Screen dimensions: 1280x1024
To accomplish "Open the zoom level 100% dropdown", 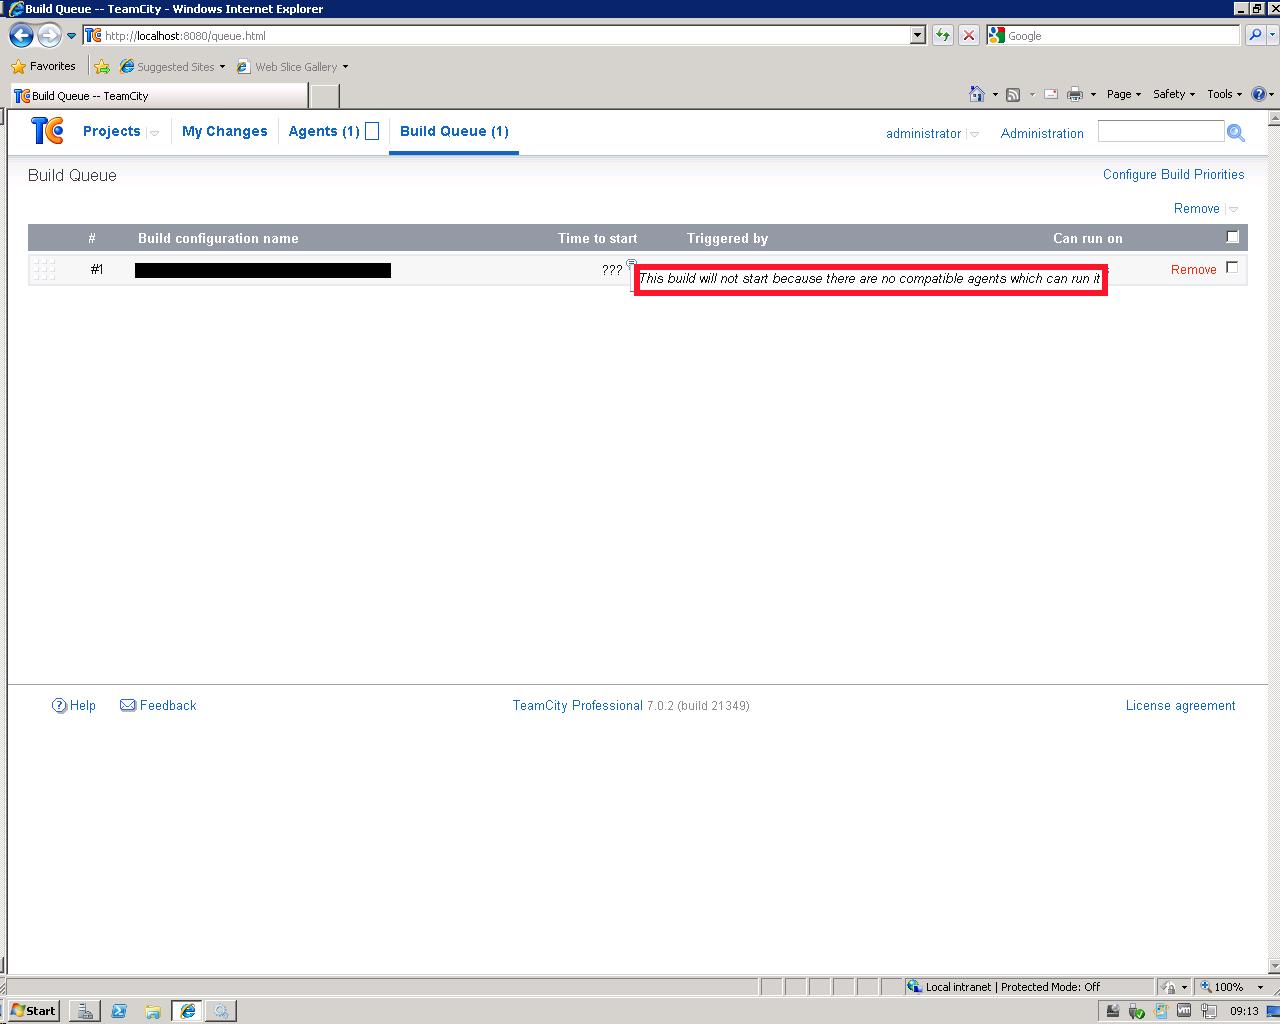I will pos(1260,987).
